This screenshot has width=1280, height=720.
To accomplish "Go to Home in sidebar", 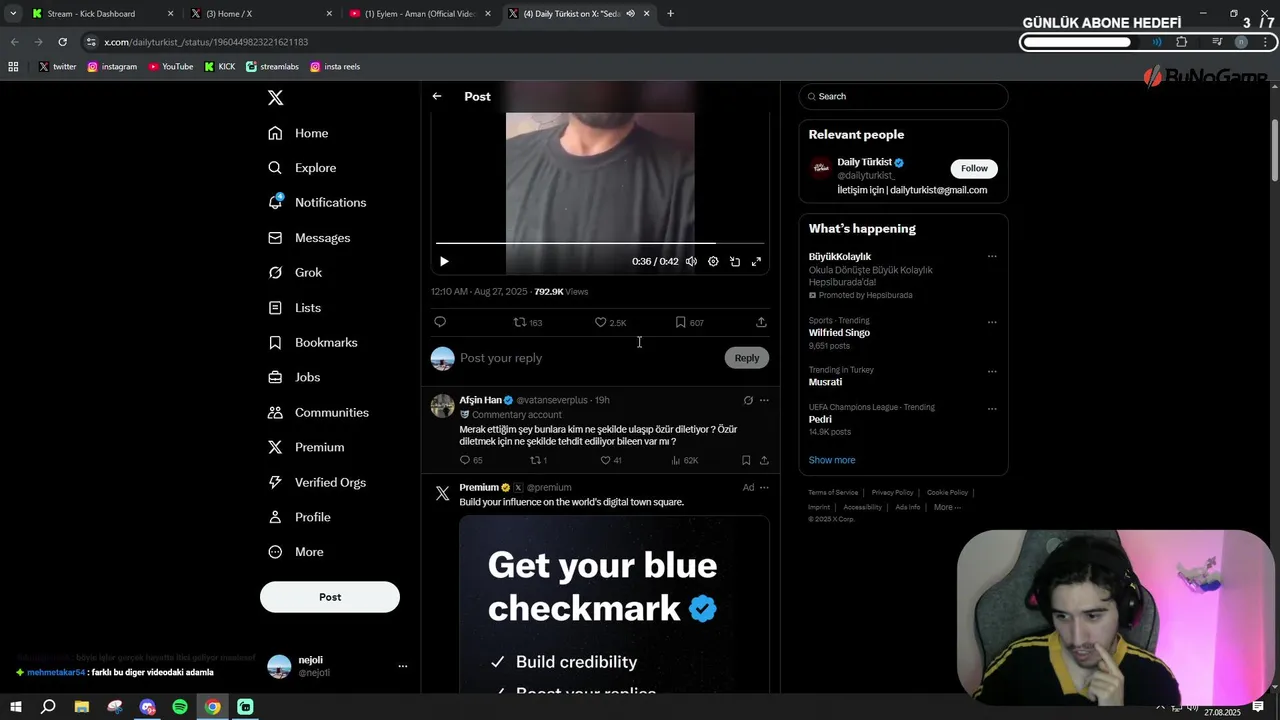I will pos(299,133).
